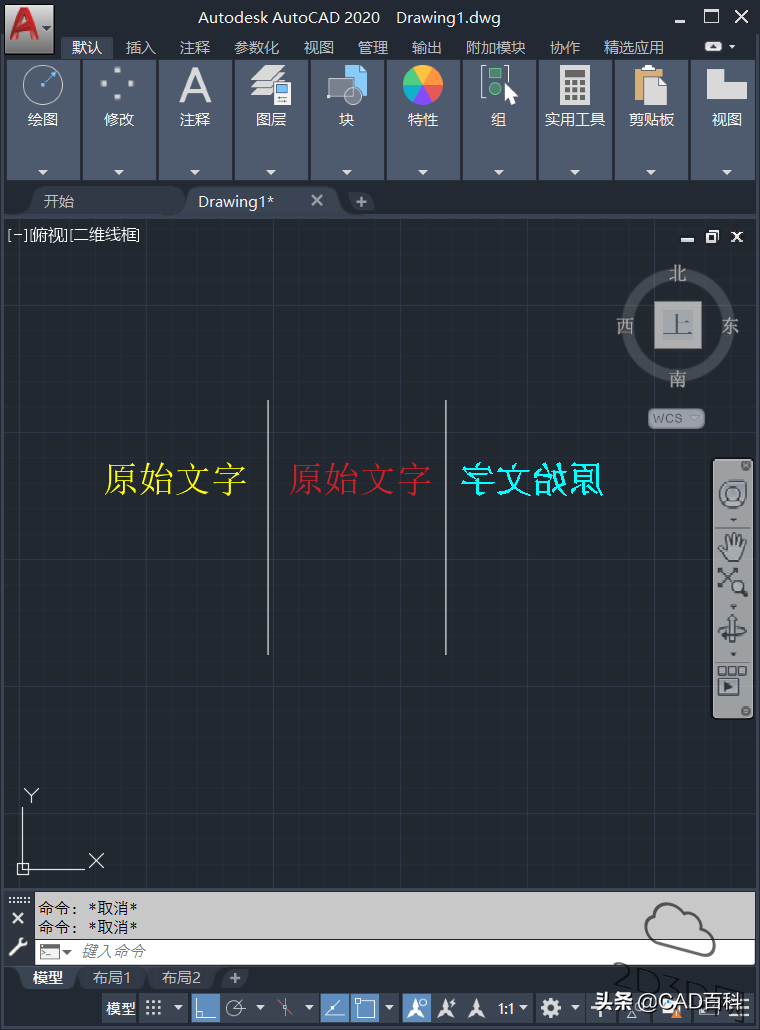Screen dimensions: 760x1030
Task: Expand the Layers (图层) panel arrow
Action: (271, 172)
